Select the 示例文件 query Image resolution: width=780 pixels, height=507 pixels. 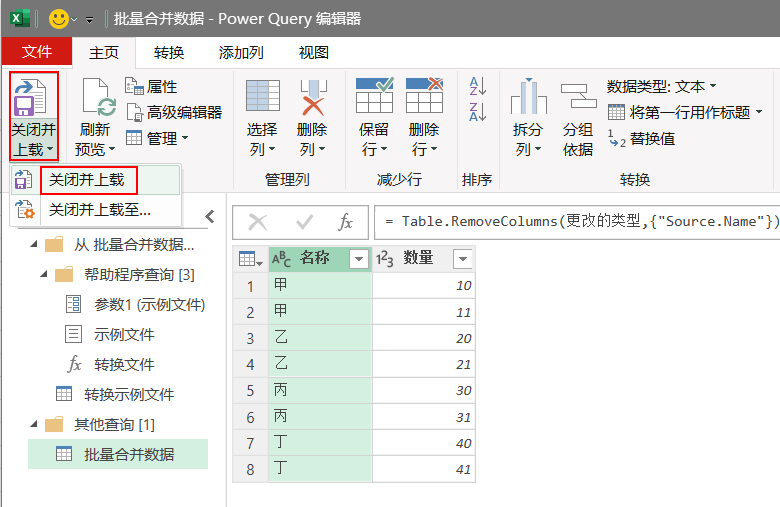[110, 334]
